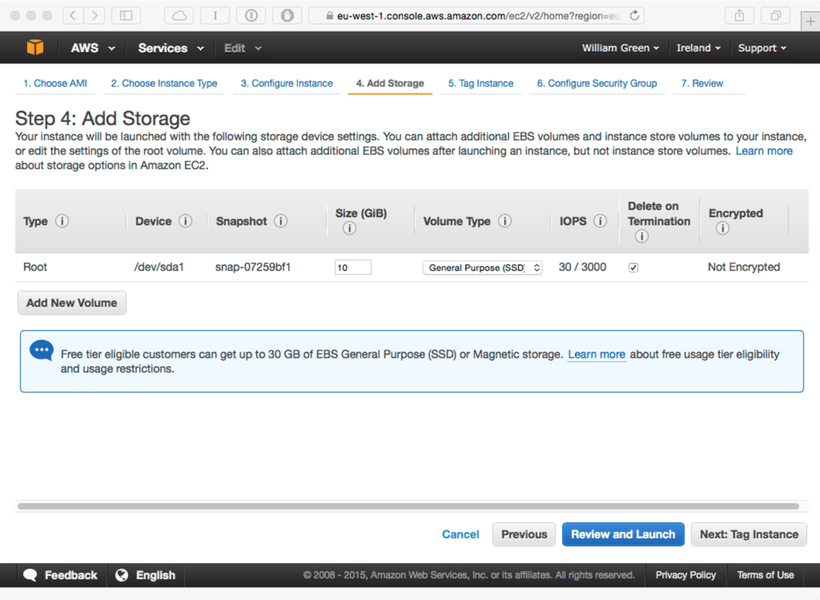Open the Volume Type dropdown
This screenshot has width=820, height=600.
click(483, 267)
